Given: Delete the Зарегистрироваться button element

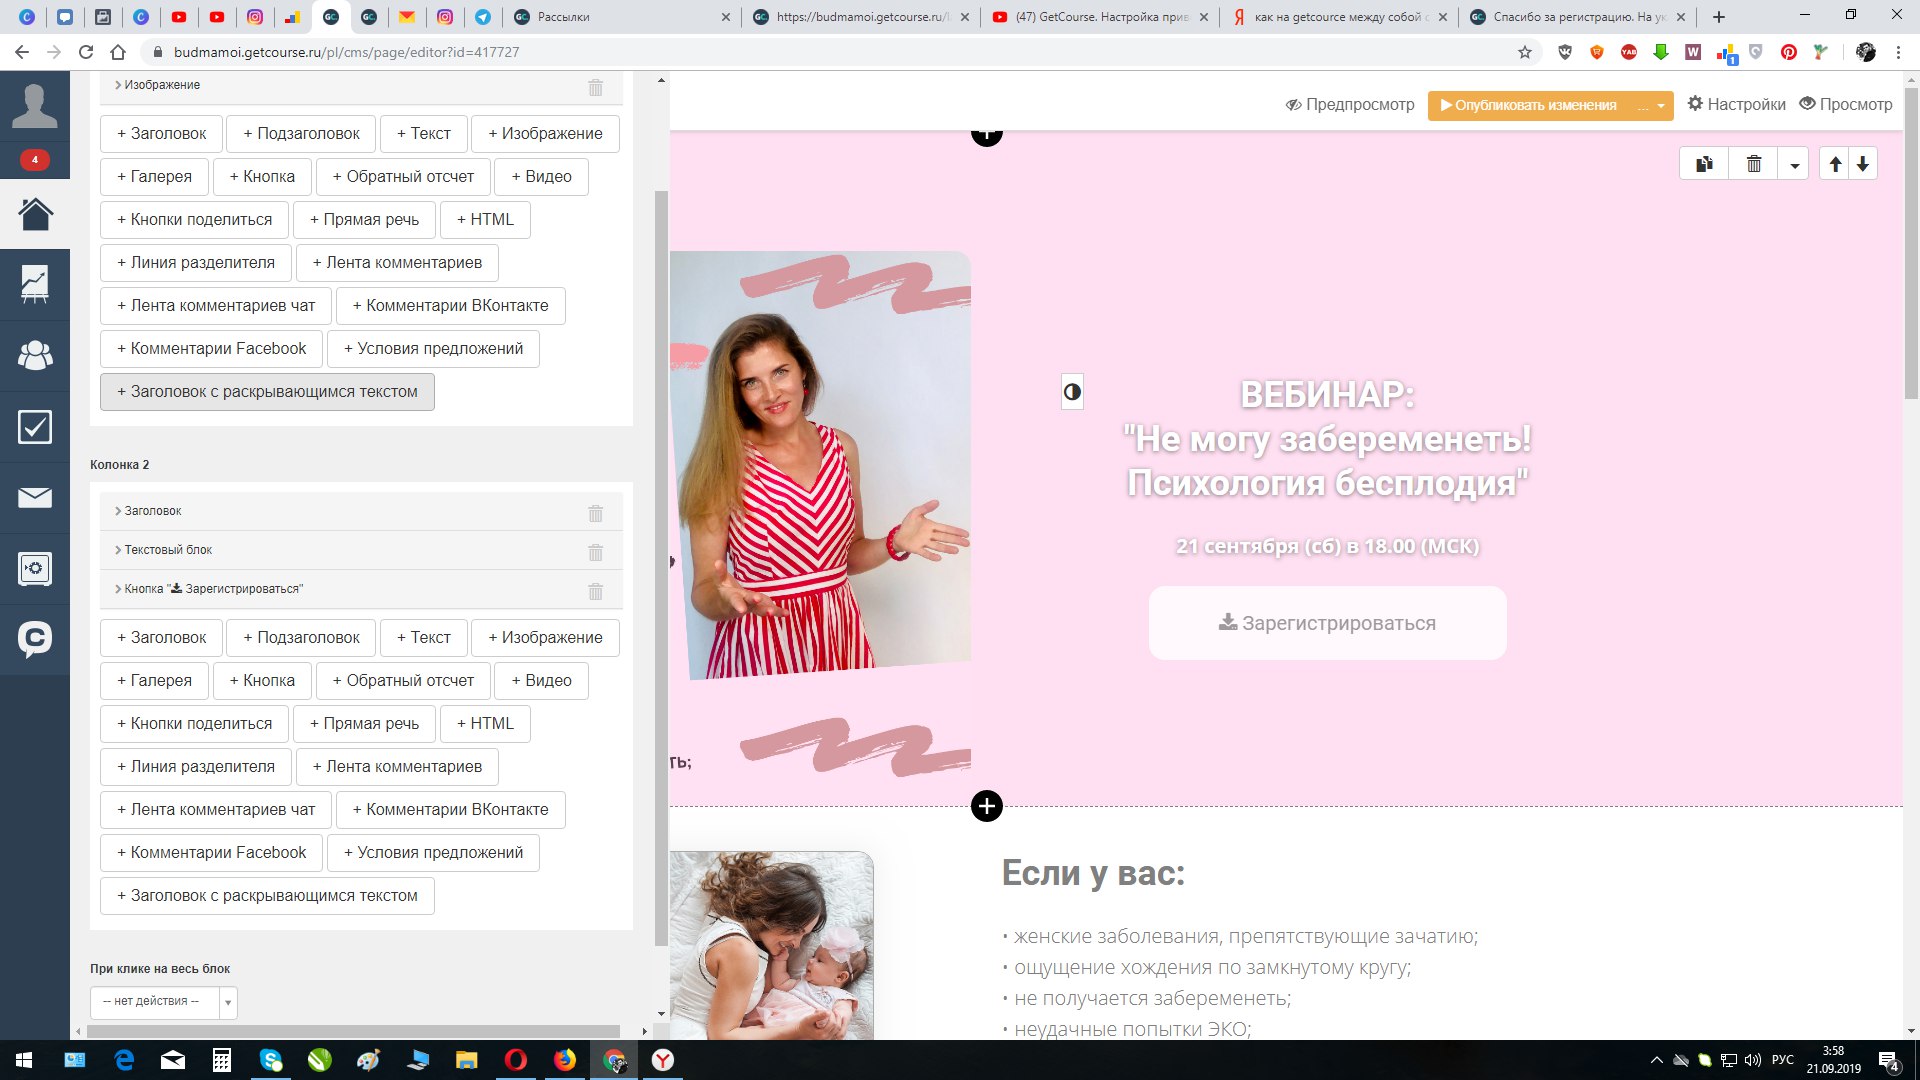Looking at the screenshot, I should pyautogui.click(x=596, y=591).
